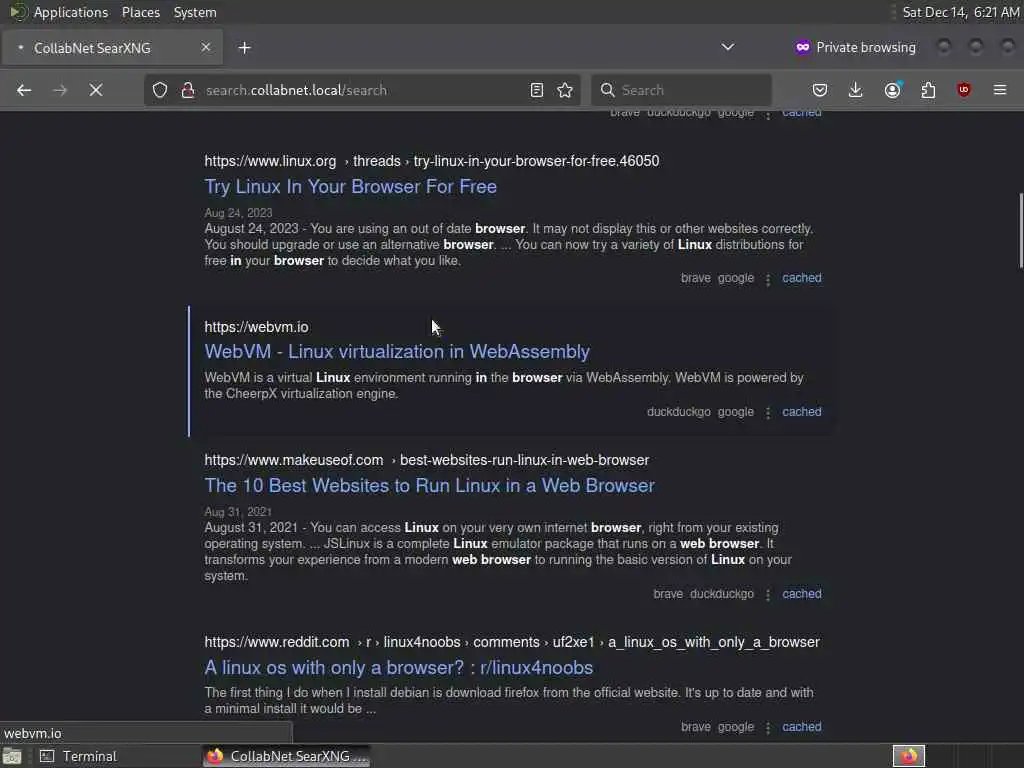The height and width of the screenshot is (768, 1024).
Task: Click the https://www.makeuseof.com URL text
Action: coord(294,460)
